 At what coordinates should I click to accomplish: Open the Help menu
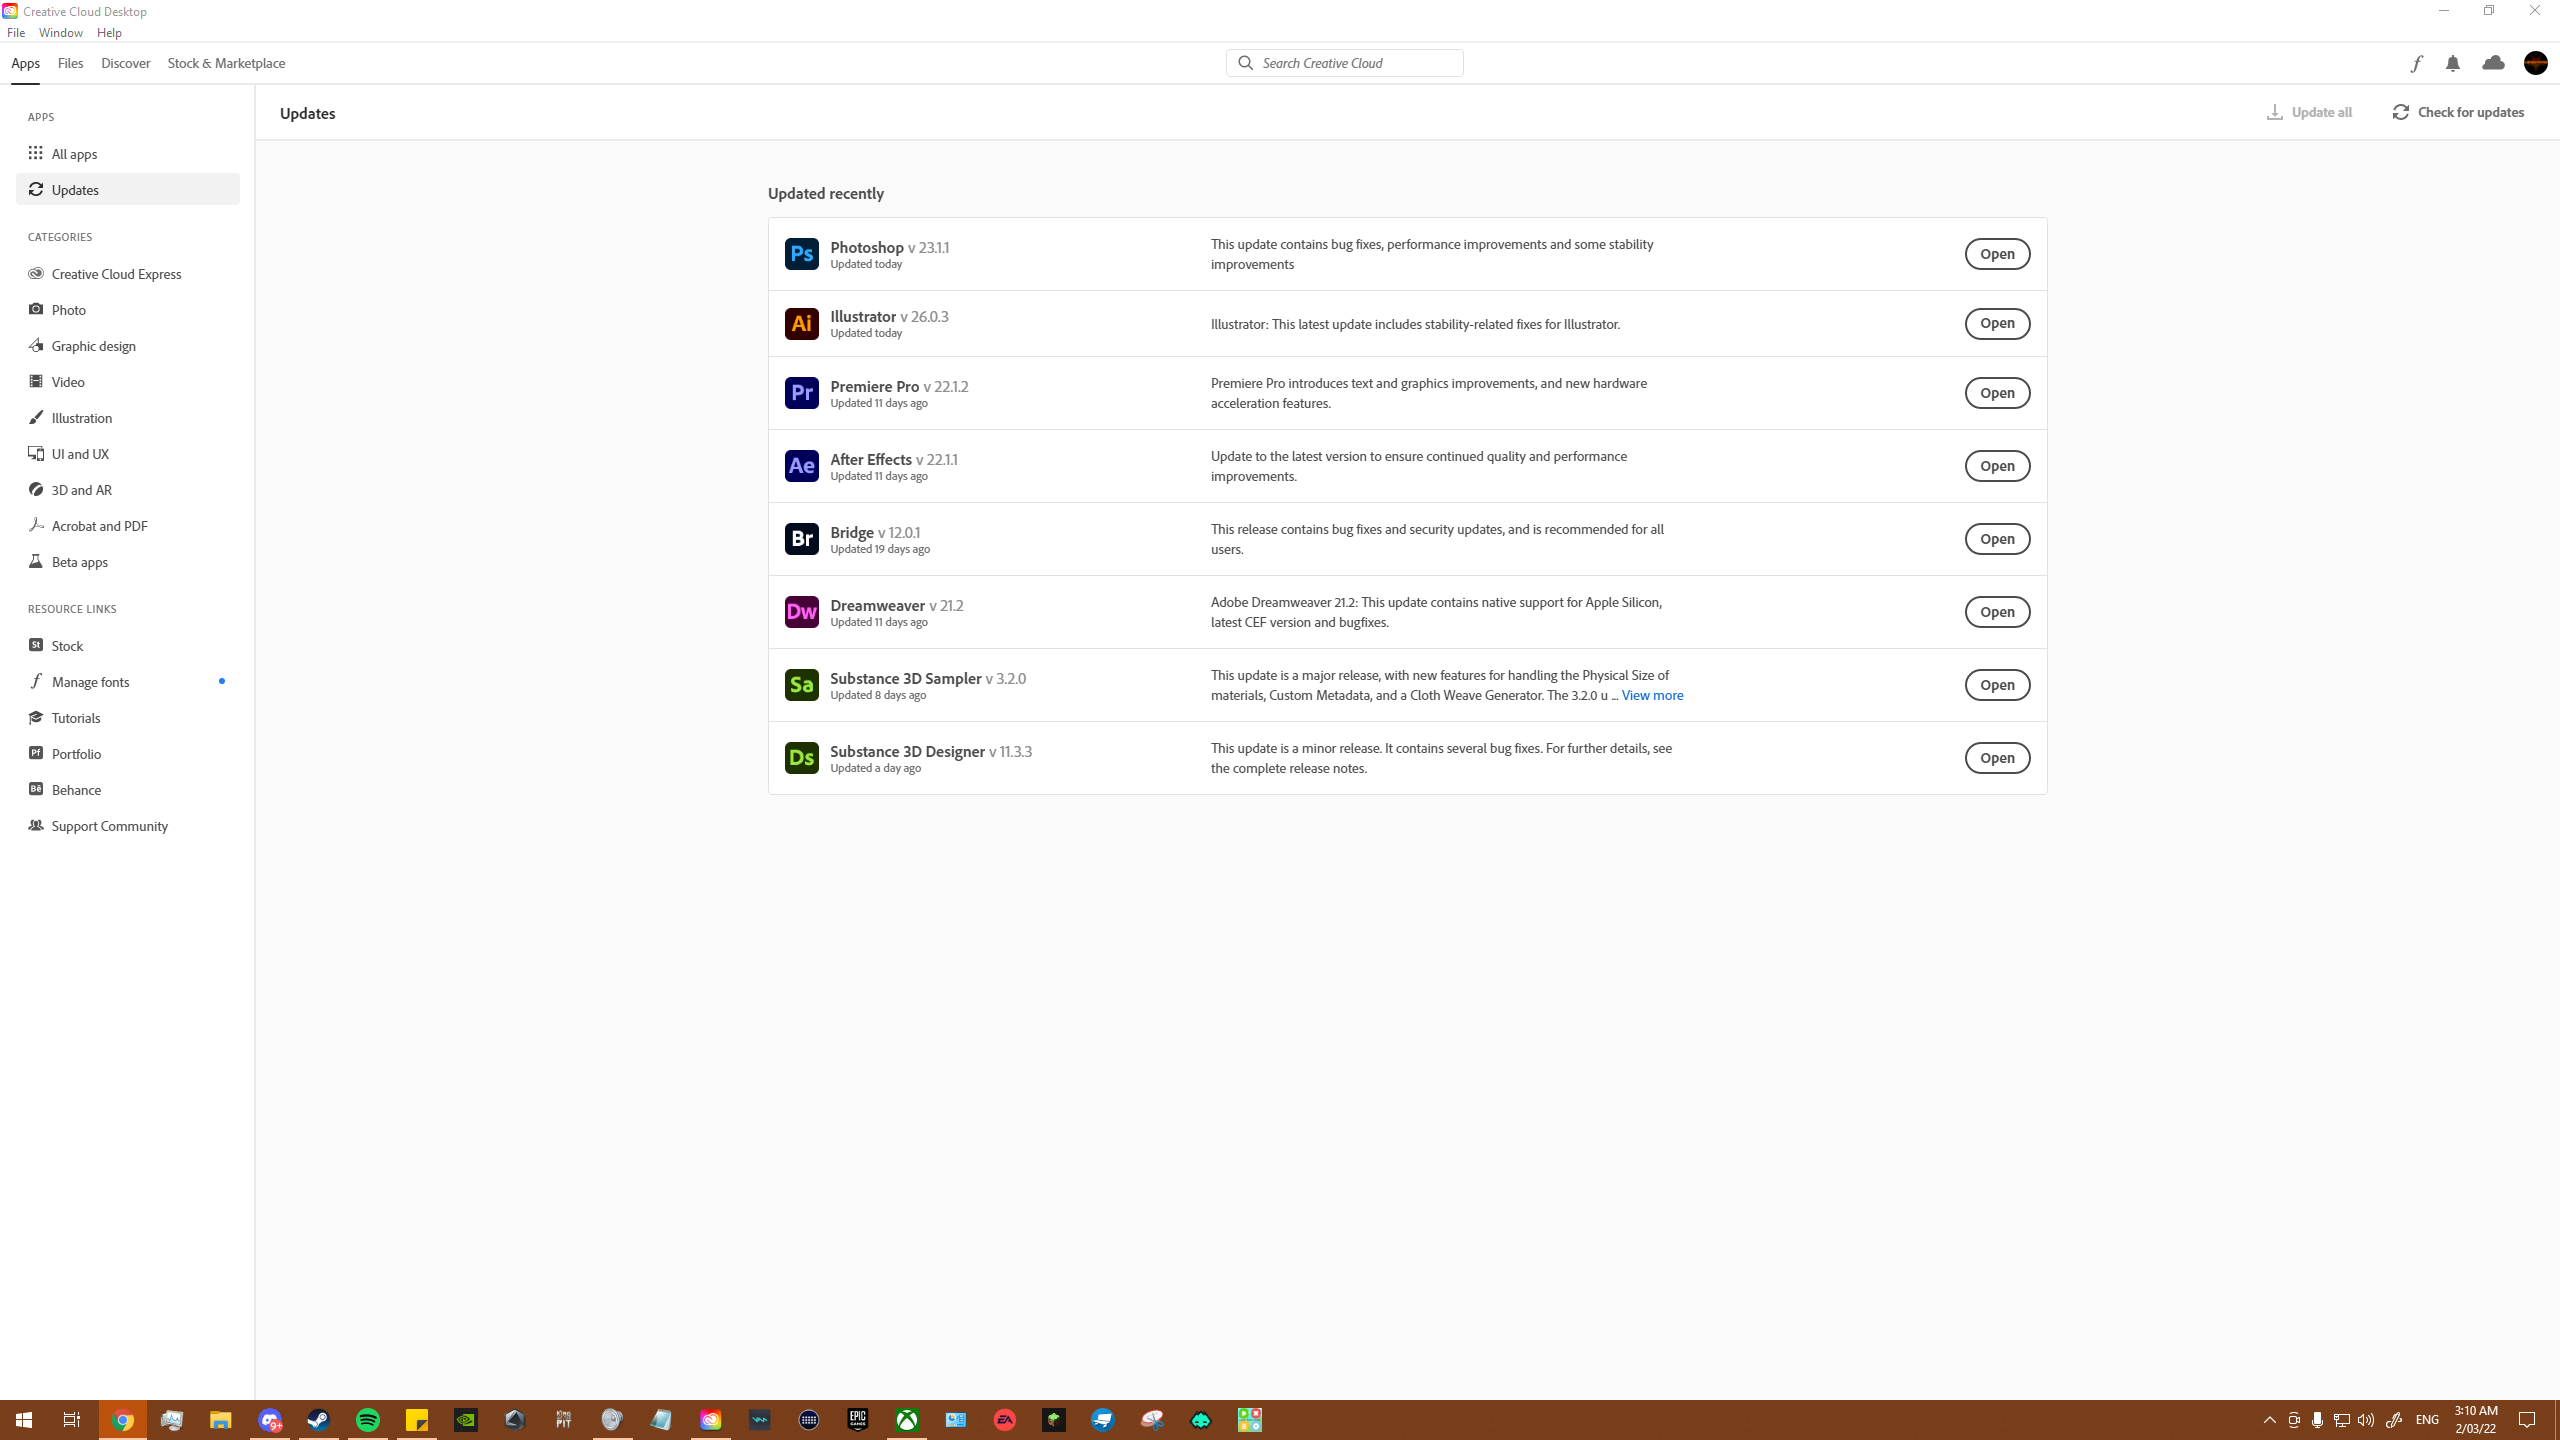tap(109, 33)
